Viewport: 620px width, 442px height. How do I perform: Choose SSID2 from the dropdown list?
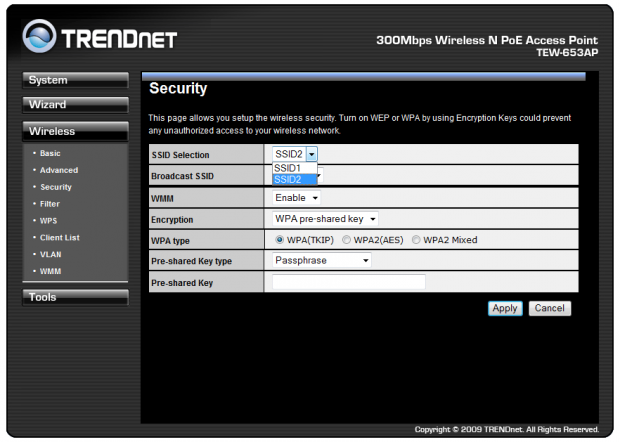tap(295, 179)
